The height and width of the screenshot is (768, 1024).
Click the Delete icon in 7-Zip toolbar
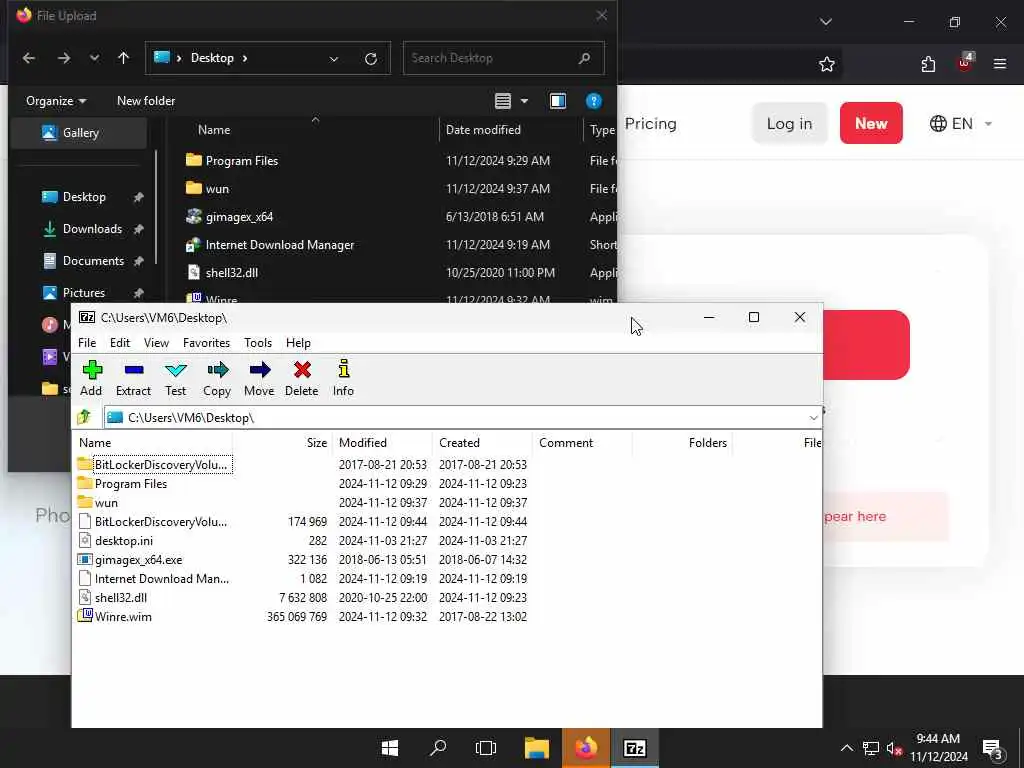302,370
